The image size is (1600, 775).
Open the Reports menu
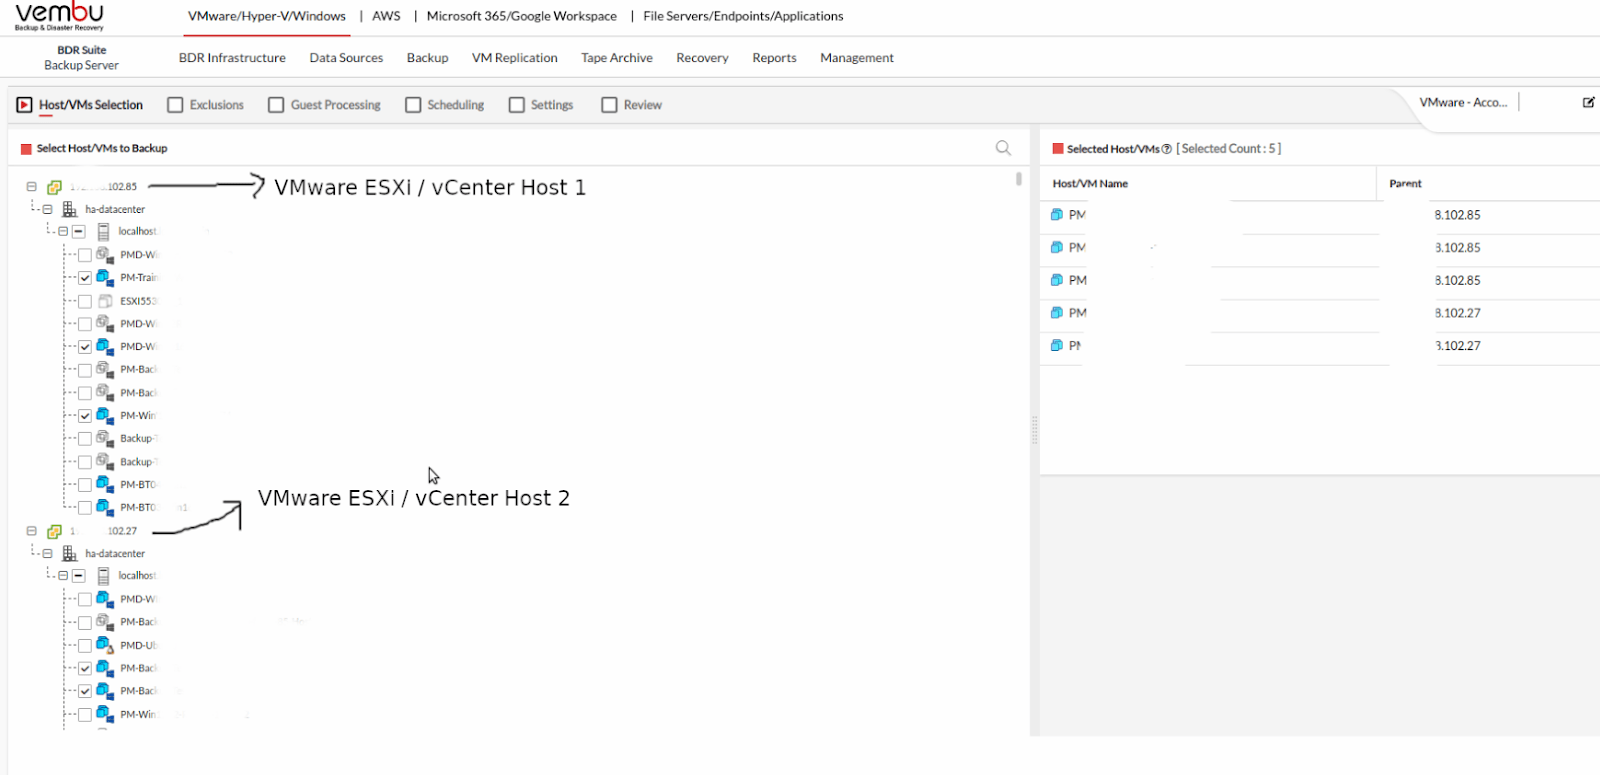[x=774, y=58]
